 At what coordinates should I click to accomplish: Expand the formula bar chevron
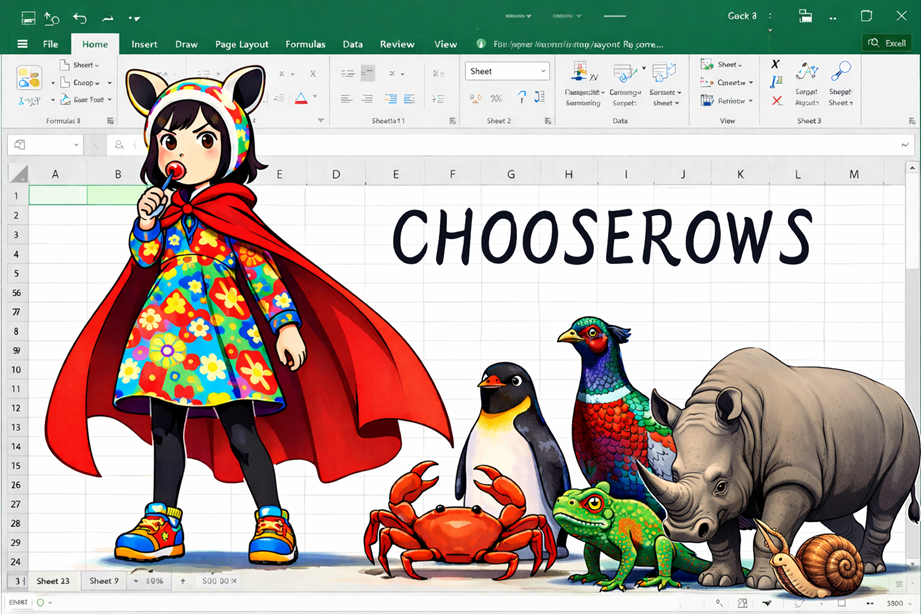click(x=905, y=146)
